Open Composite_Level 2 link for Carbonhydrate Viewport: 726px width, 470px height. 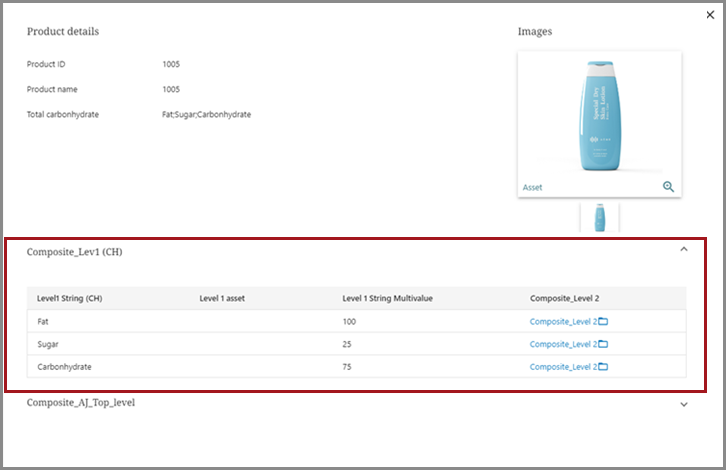563,367
